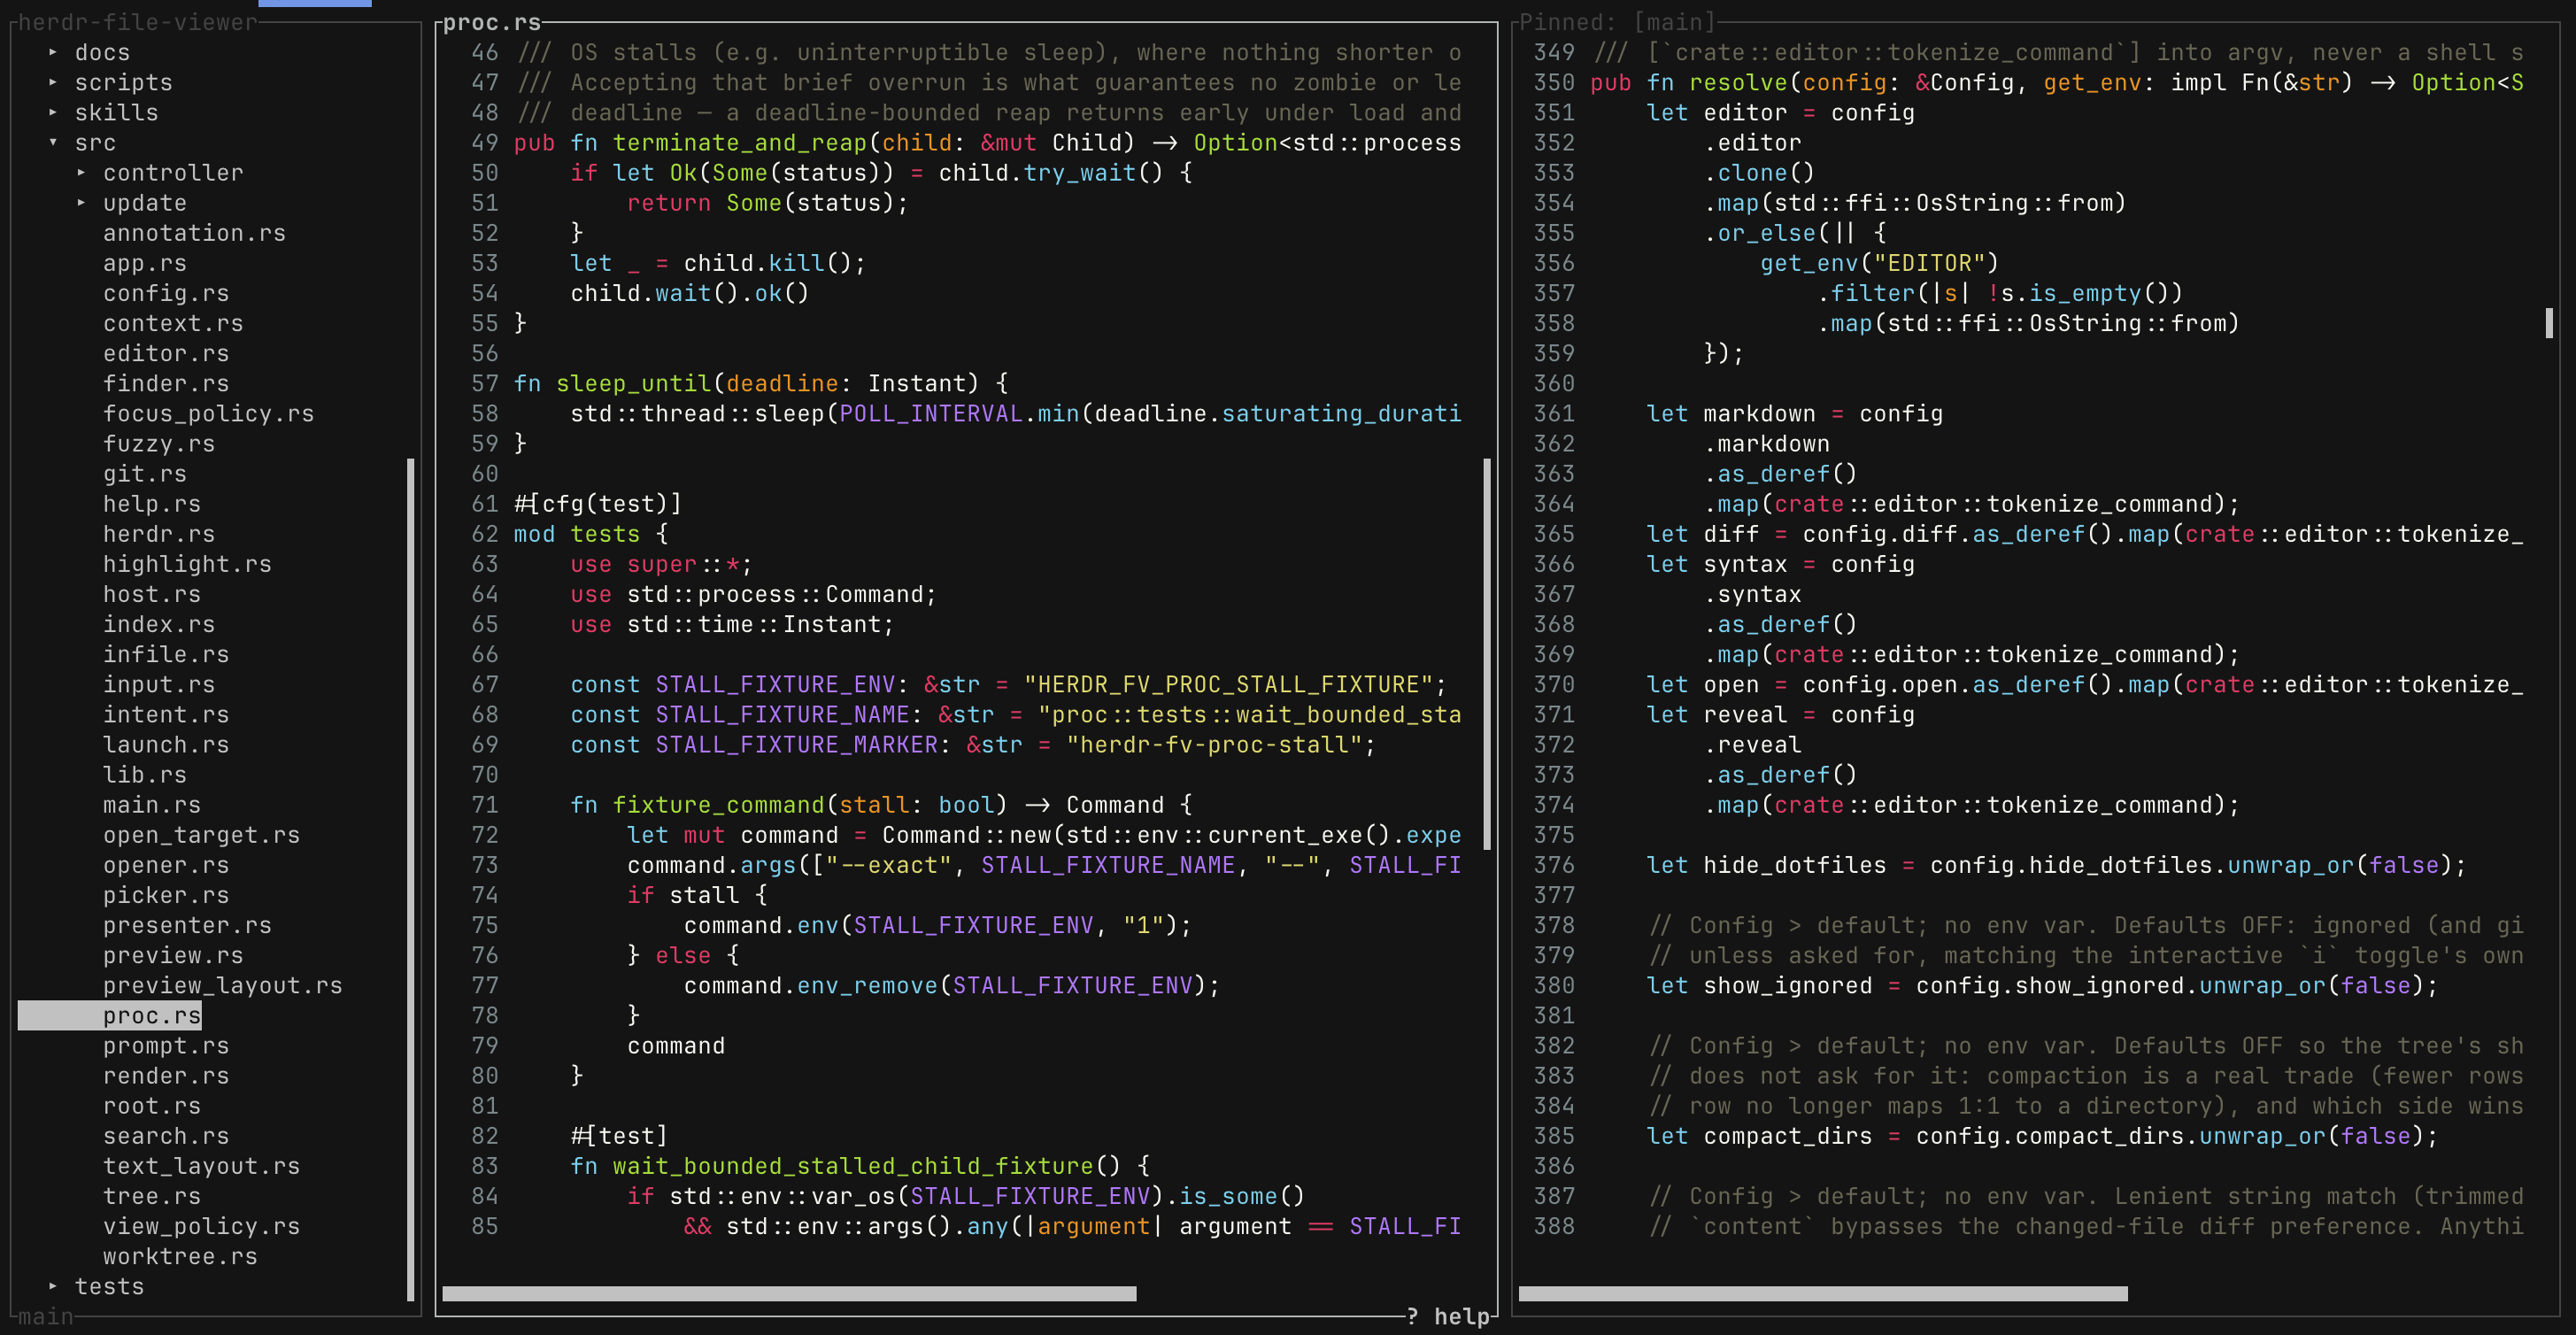The height and width of the screenshot is (1335, 2576).
Task: Open render.rs in the tree
Action: tap(166, 1075)
